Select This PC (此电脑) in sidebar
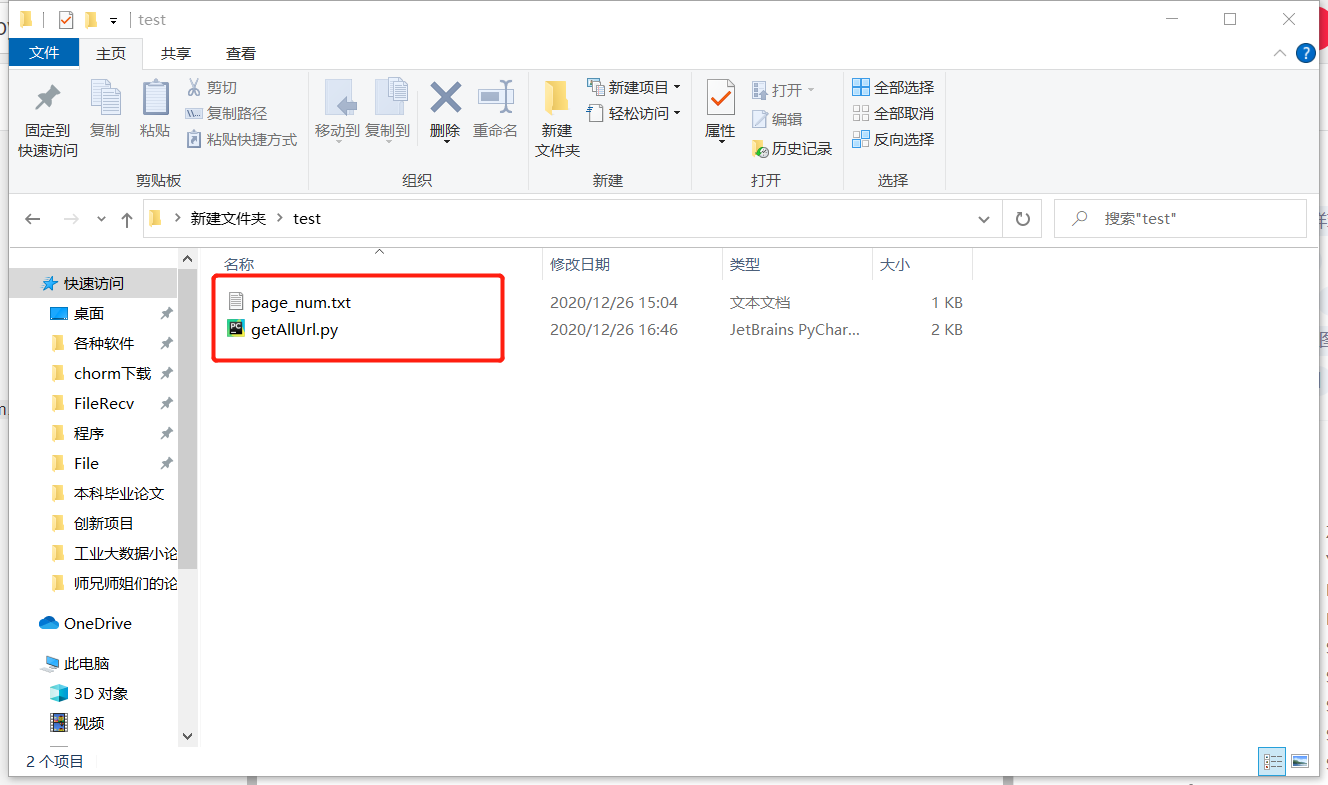The width and height of the screenshot is (1328, 785). point(87,664)
